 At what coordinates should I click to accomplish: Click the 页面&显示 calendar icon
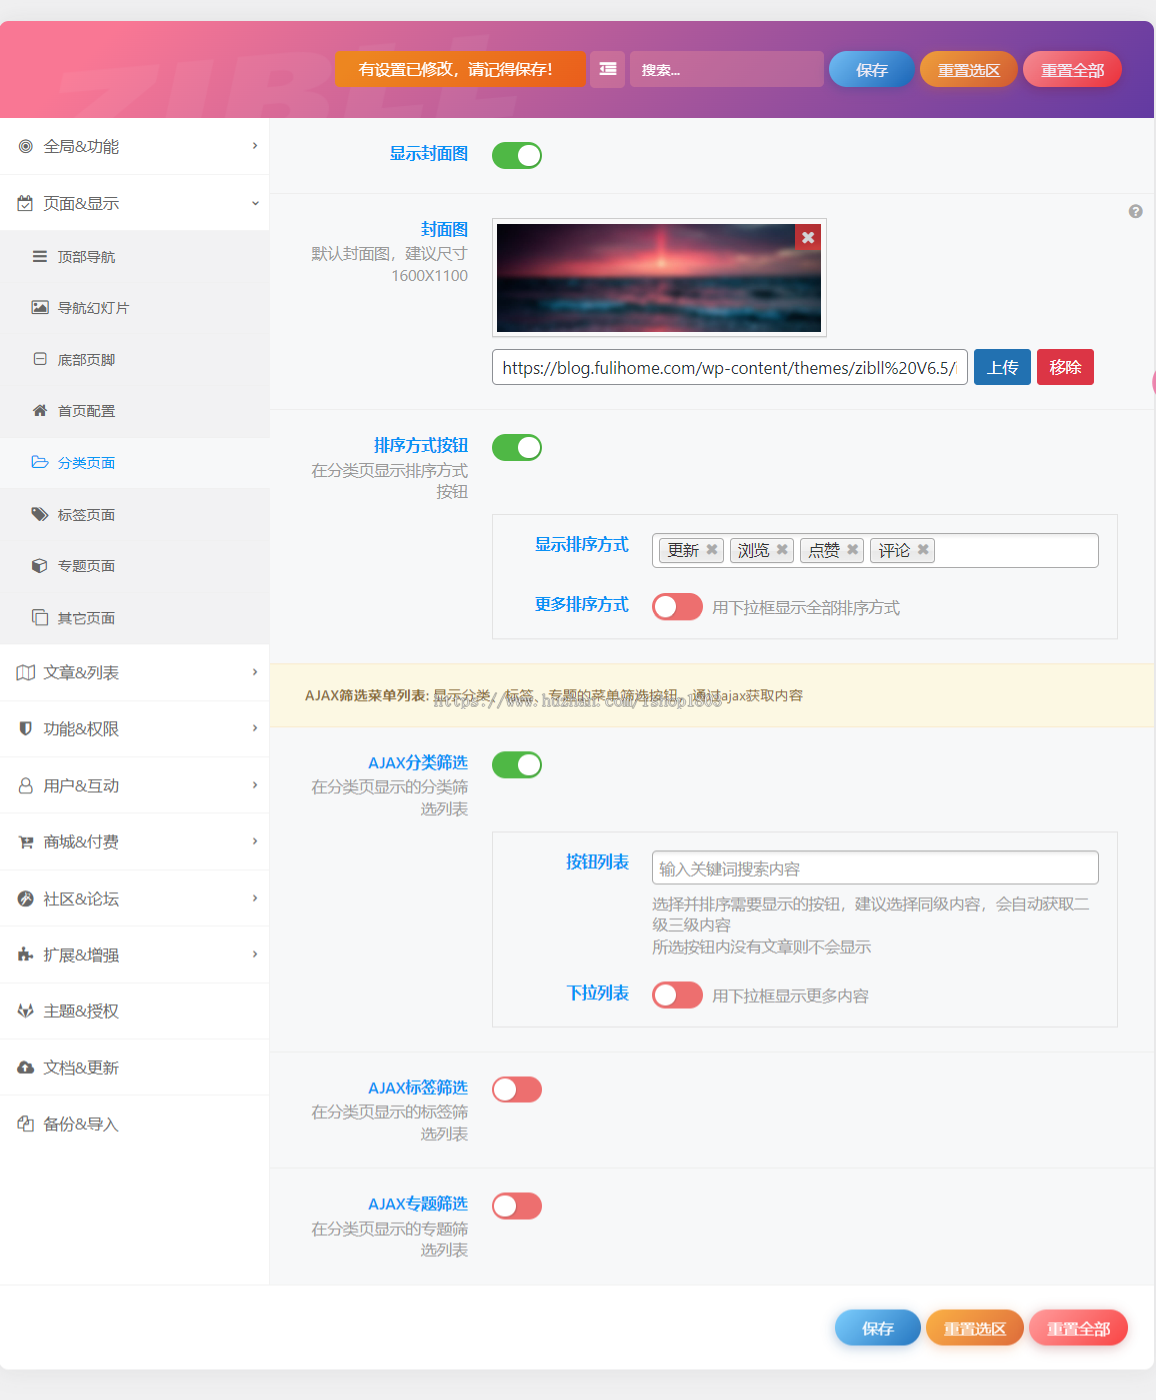click(26, 203)
